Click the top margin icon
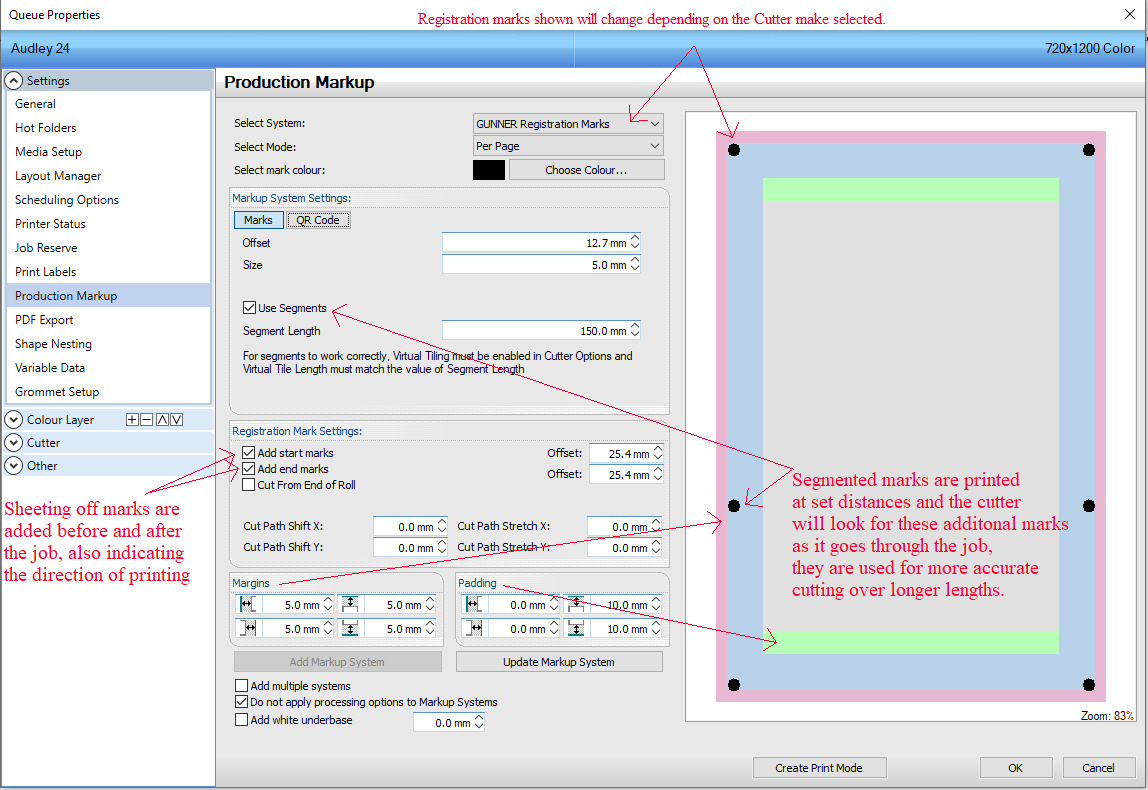The width and height of the screenshot is (1148, 790). point(350,605)
